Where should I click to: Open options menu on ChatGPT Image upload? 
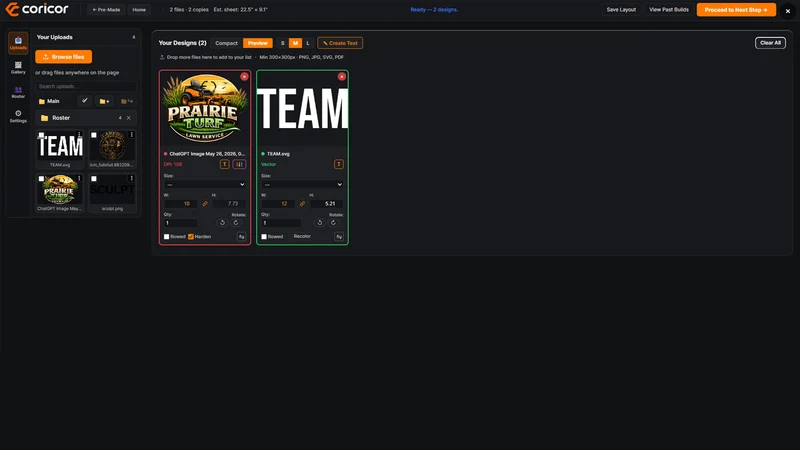point(79,179)
